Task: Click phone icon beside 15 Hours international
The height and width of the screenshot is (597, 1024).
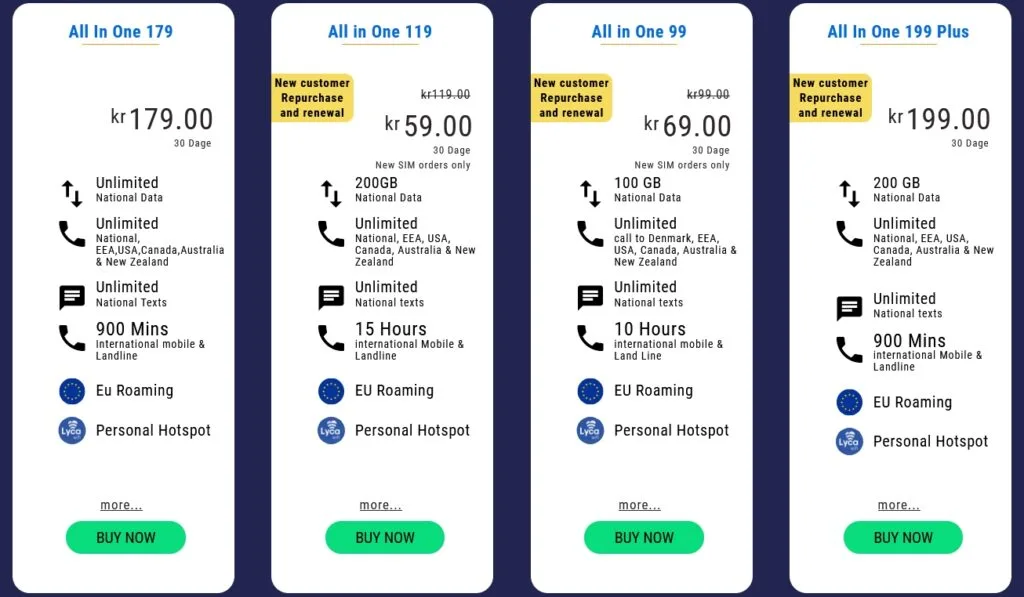Action: coord(331,338)
